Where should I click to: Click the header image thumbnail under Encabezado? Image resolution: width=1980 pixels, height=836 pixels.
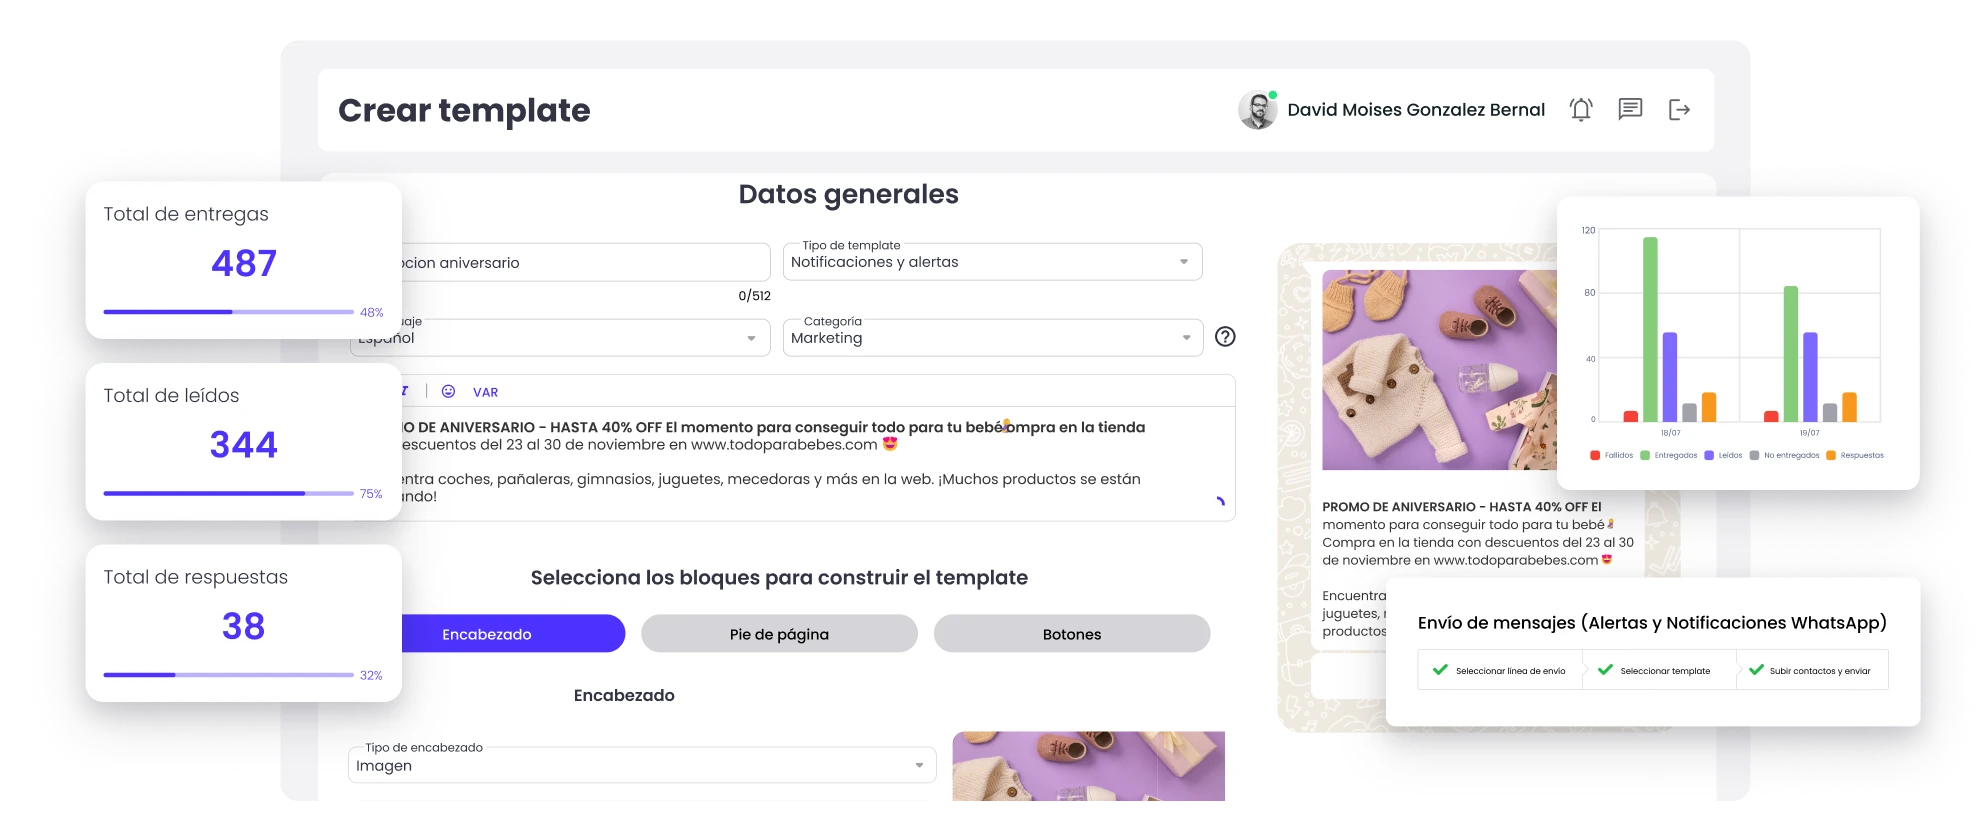[x=1088, y=766]
